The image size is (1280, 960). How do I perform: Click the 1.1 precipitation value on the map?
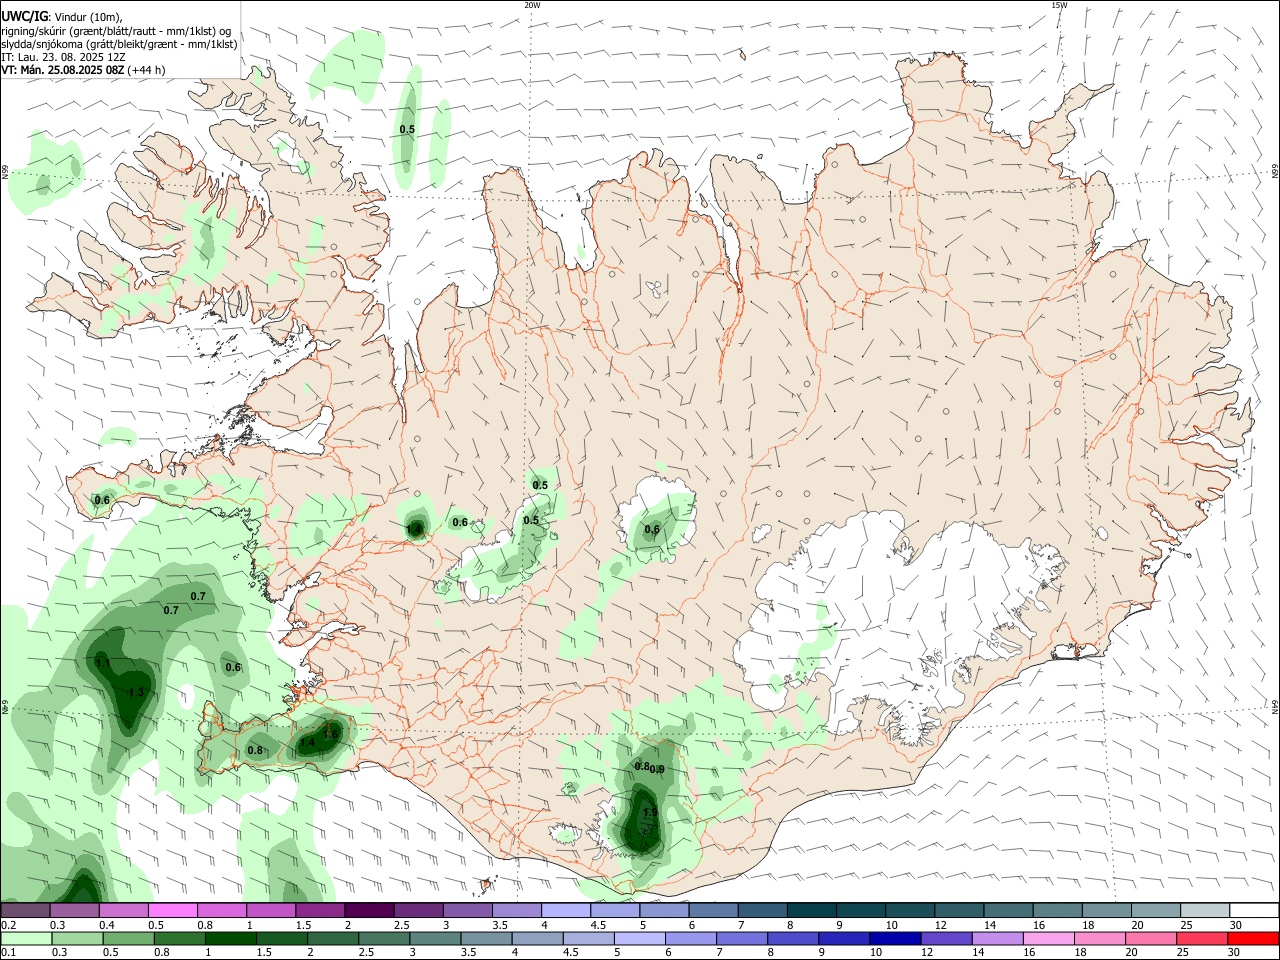click(x=103, y=663)
